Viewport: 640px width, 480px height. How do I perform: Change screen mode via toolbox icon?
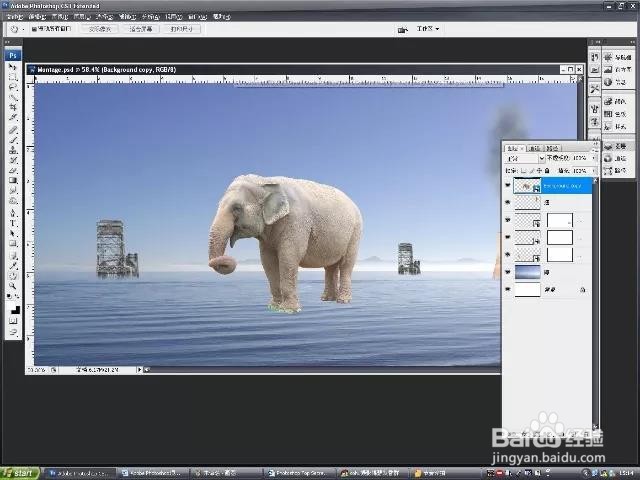click(x=13, y=332)
